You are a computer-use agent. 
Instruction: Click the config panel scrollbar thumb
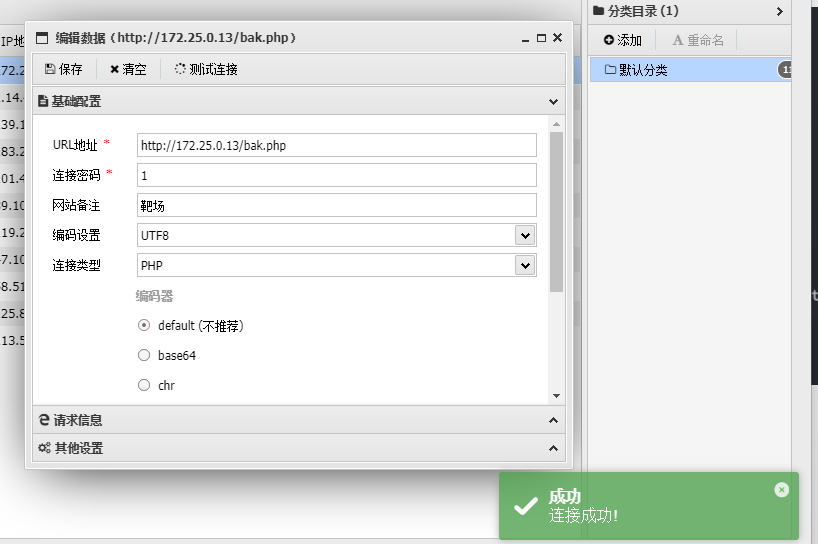(556, 212)
